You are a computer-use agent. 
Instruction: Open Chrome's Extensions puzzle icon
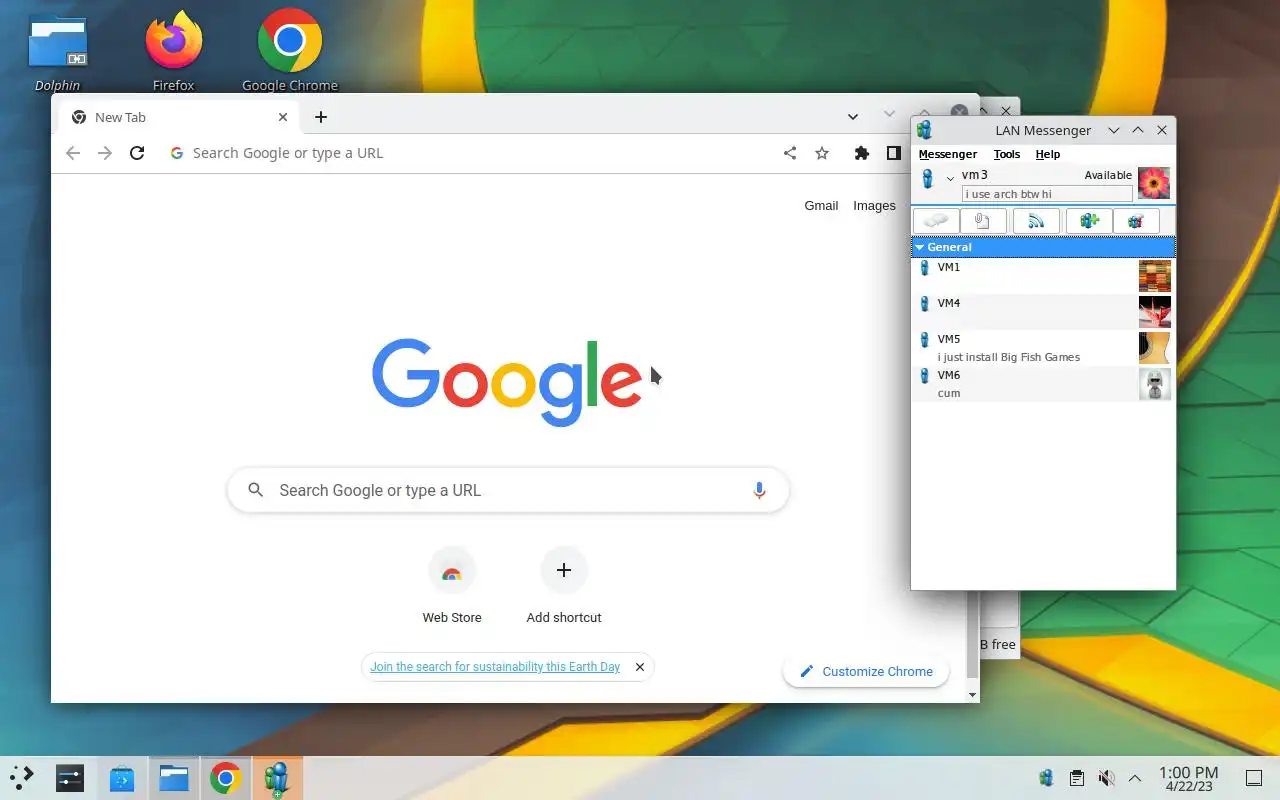[861, 153]
